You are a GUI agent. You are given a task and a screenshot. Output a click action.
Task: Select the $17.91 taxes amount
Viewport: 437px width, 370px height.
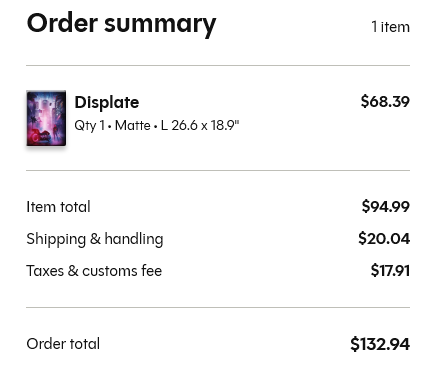pyautogui.click(x=390, y=270)
